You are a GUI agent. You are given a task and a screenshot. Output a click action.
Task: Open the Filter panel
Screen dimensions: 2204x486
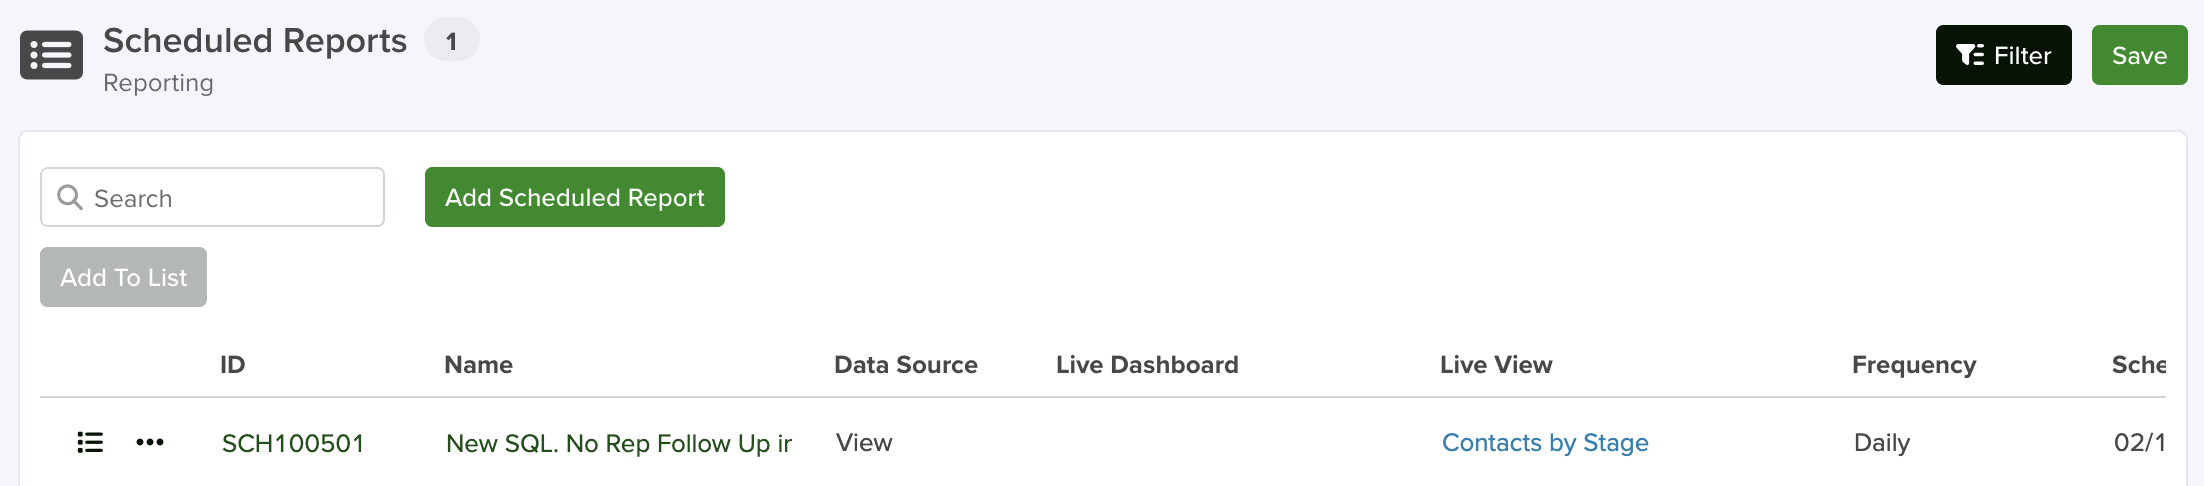(2003, 55)
